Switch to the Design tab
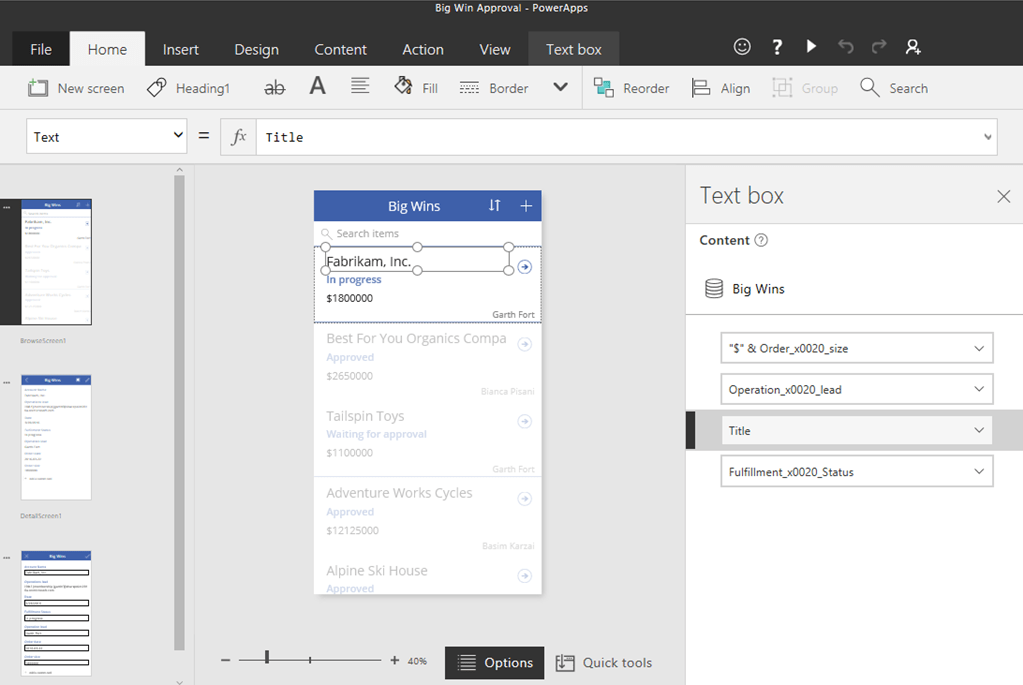The width and height of the screenshot is (1023, 685). 256,50
